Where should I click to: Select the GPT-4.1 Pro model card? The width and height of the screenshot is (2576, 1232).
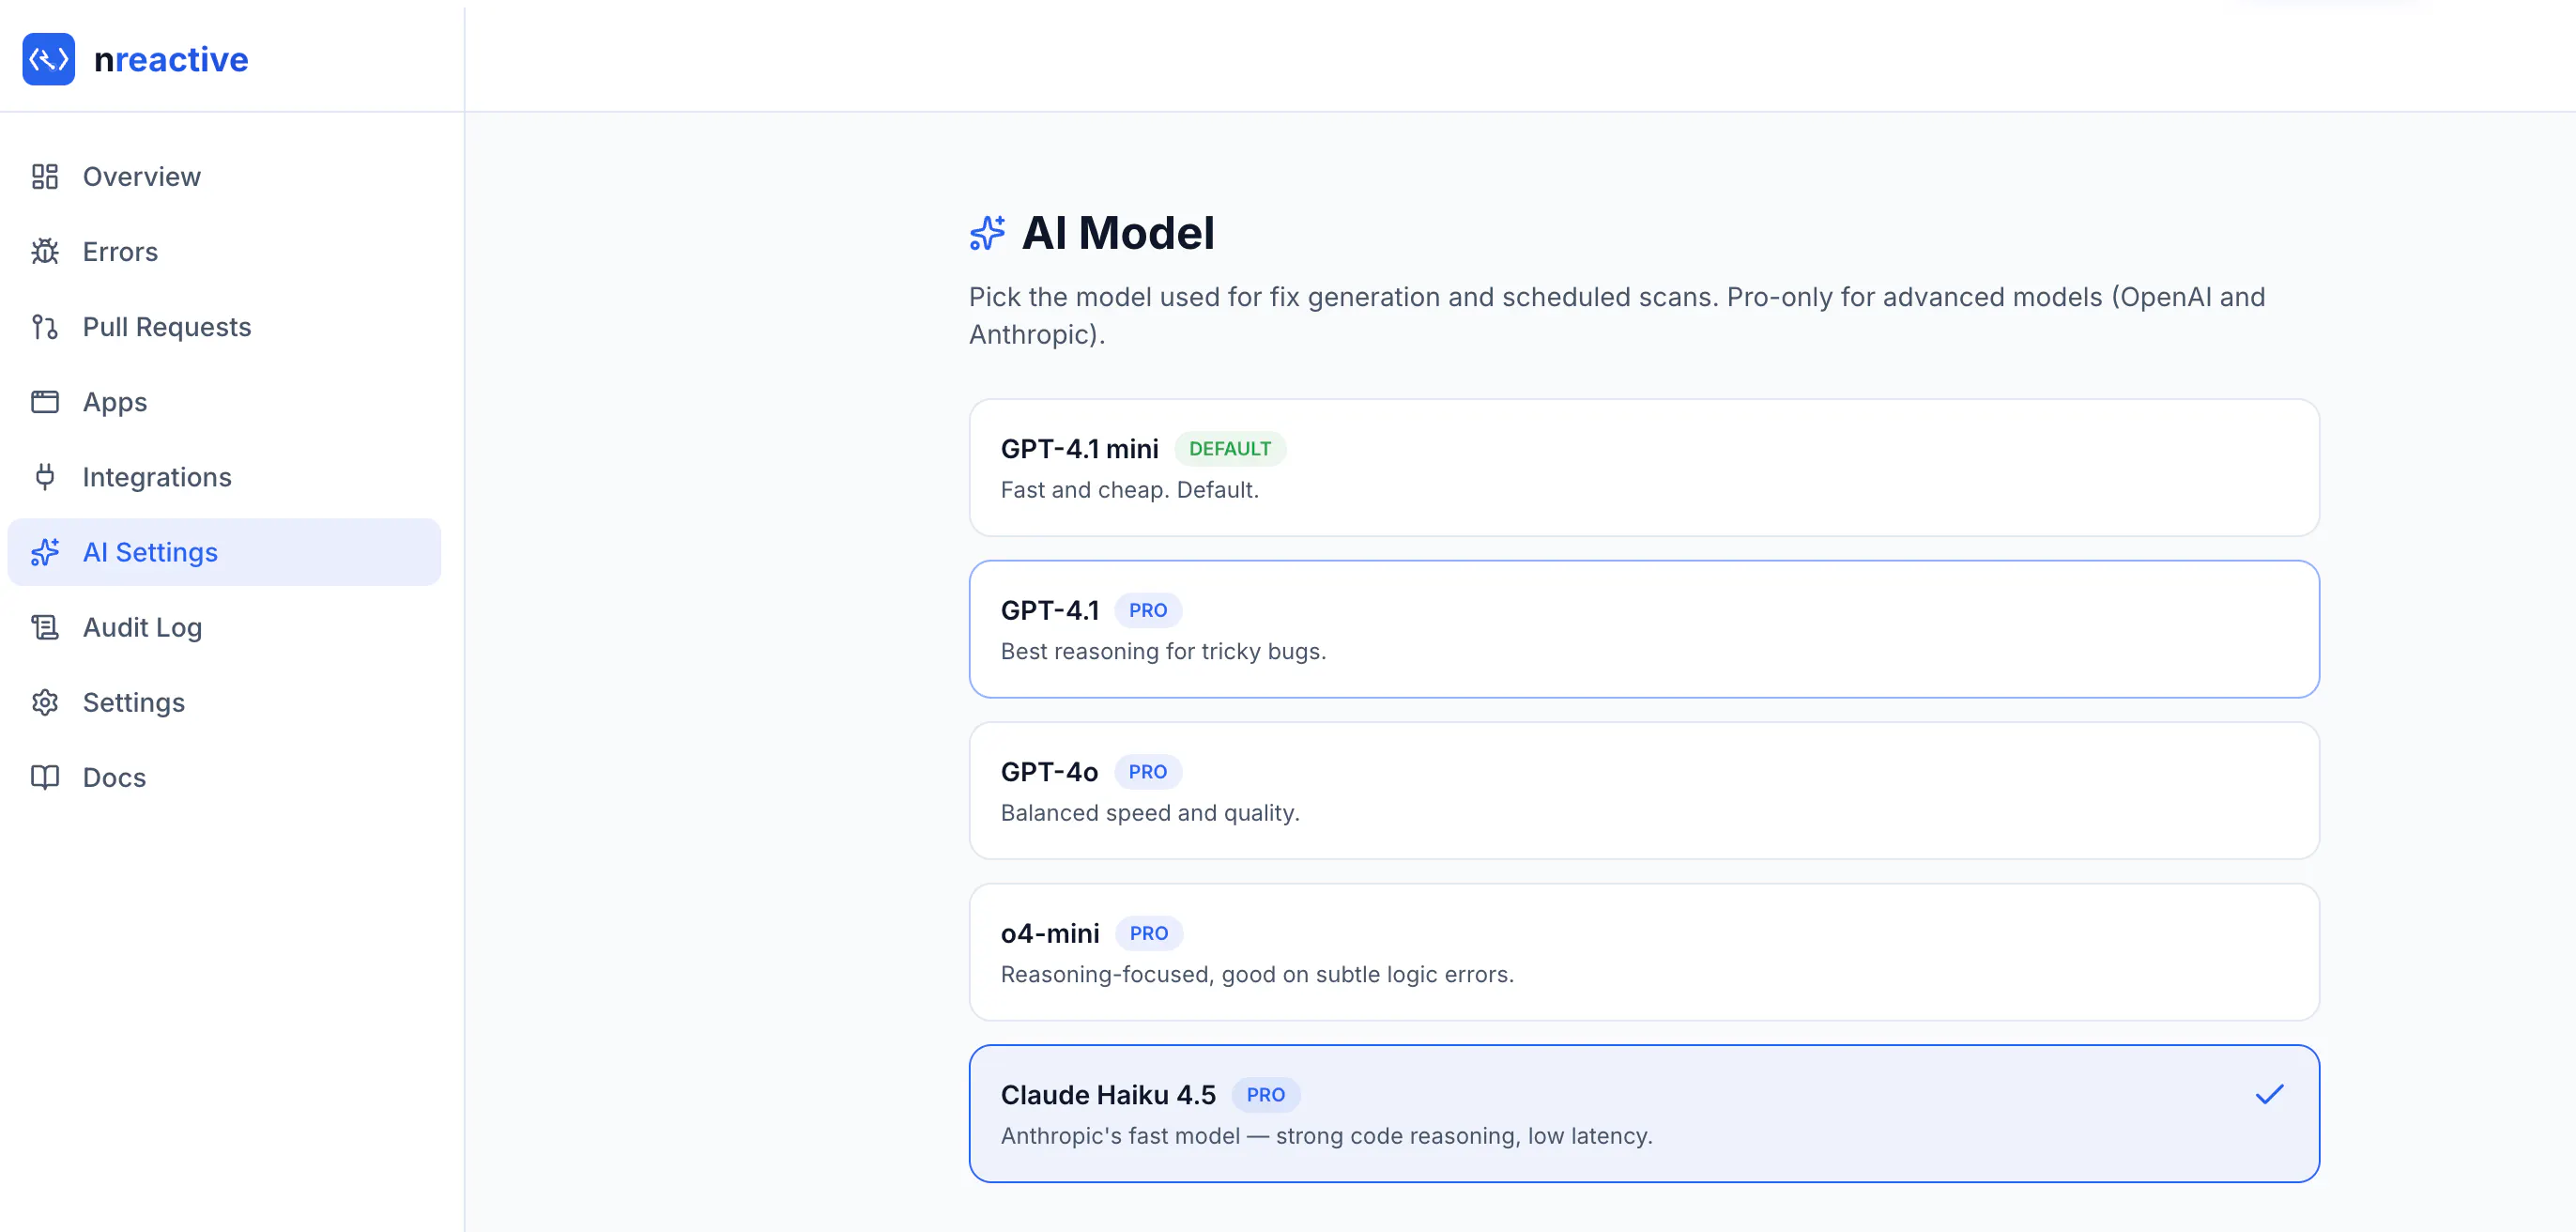pos(1643,629)
